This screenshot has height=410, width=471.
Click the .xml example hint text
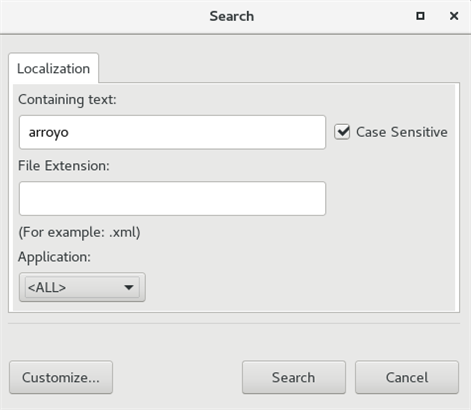point(79,232)
